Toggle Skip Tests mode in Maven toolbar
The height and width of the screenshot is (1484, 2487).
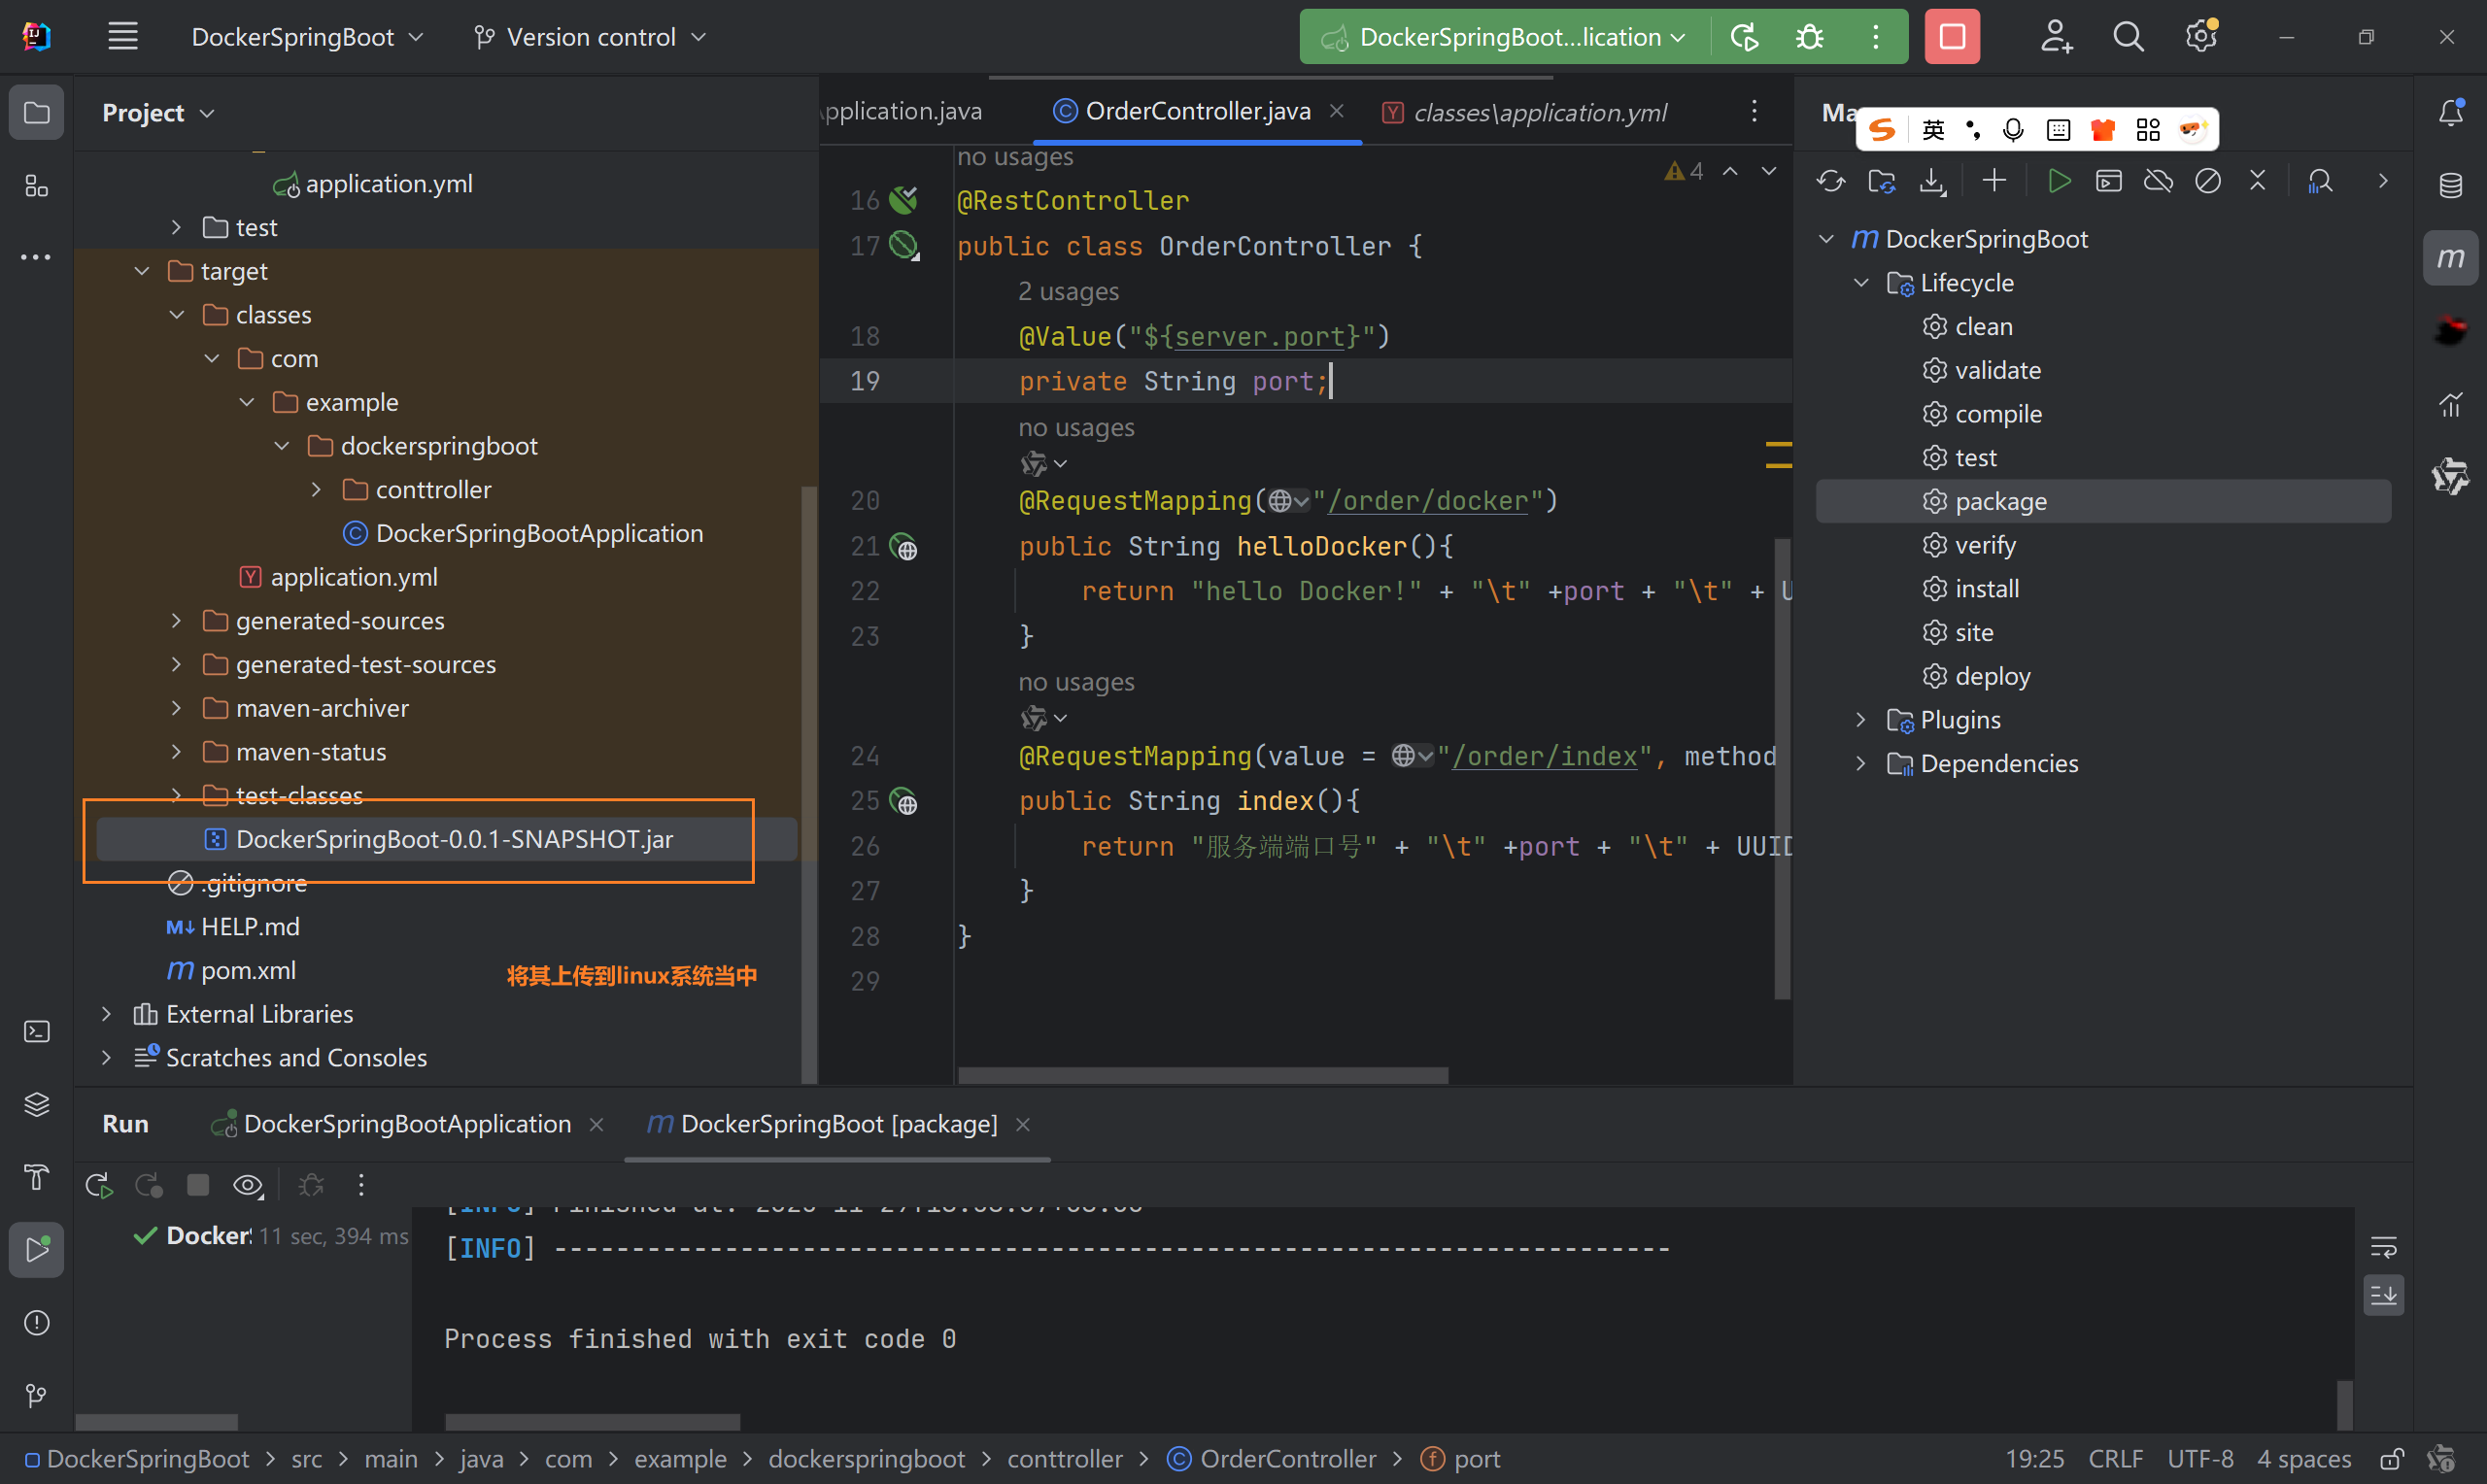point(2208,181)
